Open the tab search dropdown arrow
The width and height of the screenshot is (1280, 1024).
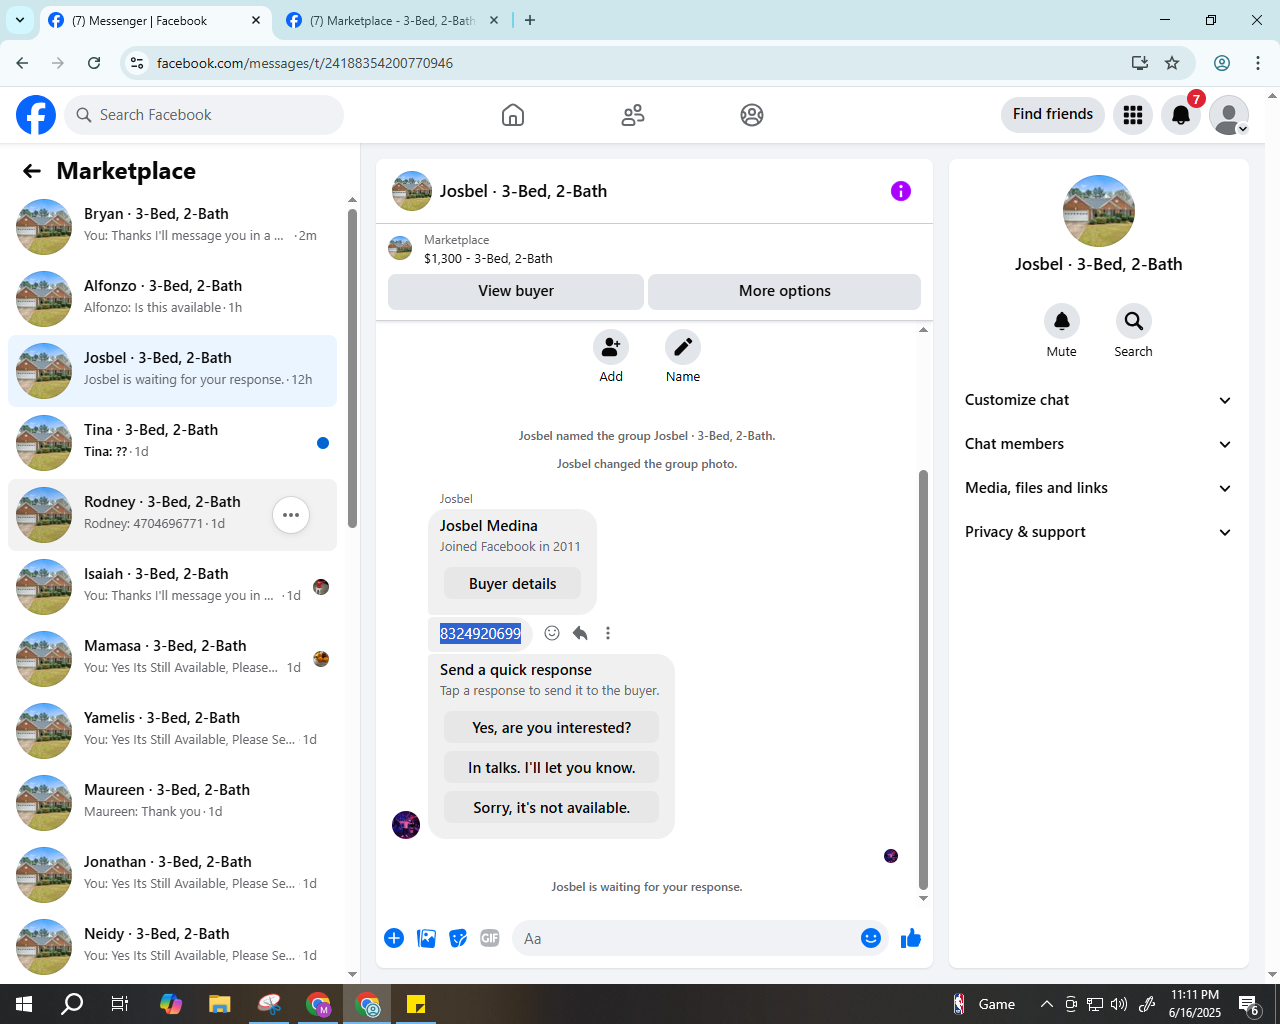coord(20,20)
